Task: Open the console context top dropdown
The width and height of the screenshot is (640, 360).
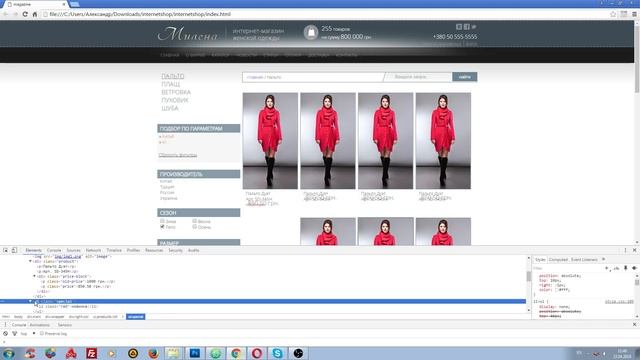Action: click(x=28, y=333)
